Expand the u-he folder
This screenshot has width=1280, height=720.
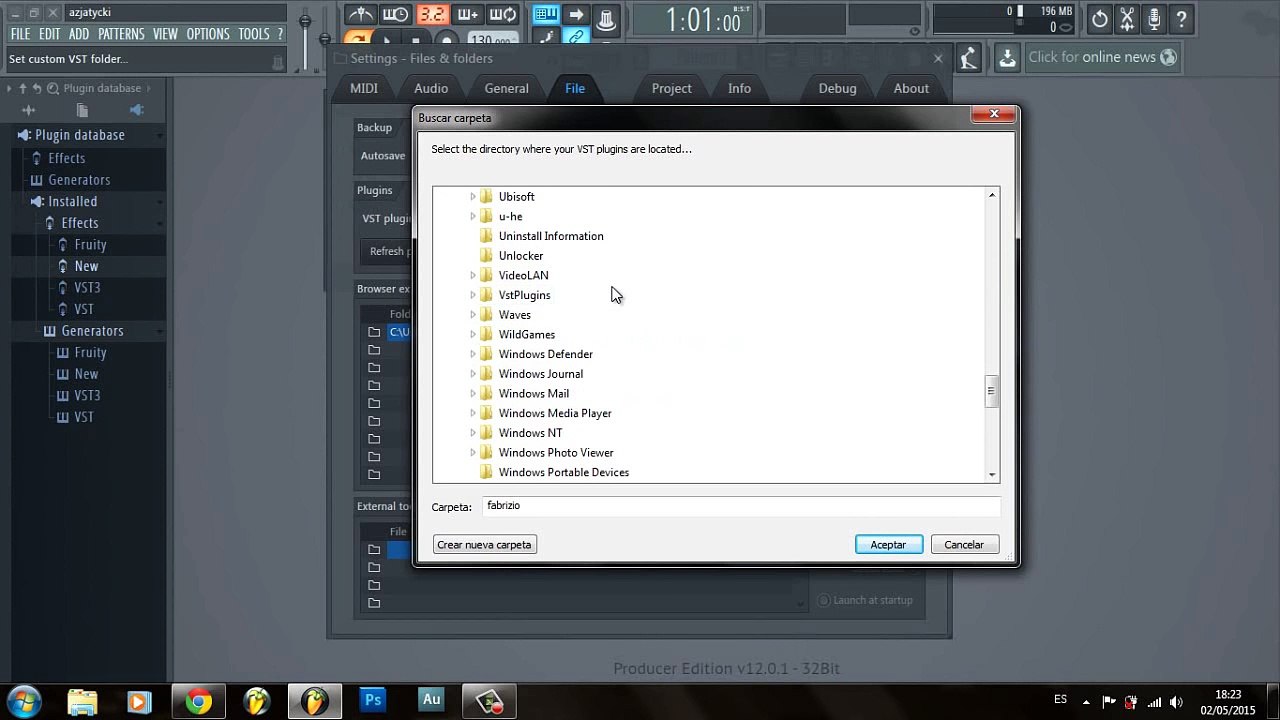click(x=473, y=216)
